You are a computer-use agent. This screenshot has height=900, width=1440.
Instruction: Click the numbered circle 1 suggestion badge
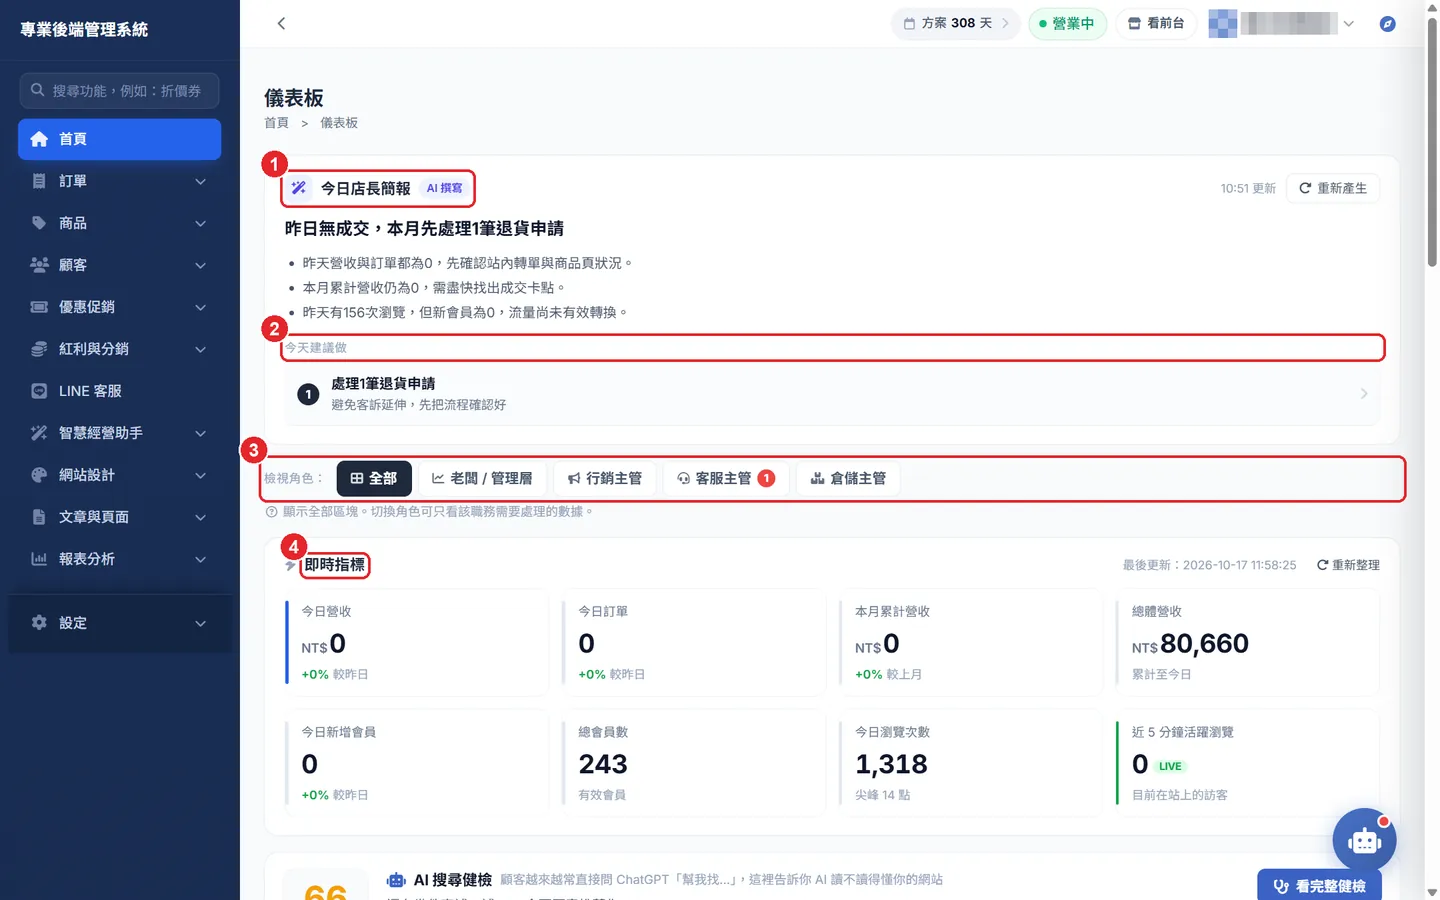pos(308,394)
